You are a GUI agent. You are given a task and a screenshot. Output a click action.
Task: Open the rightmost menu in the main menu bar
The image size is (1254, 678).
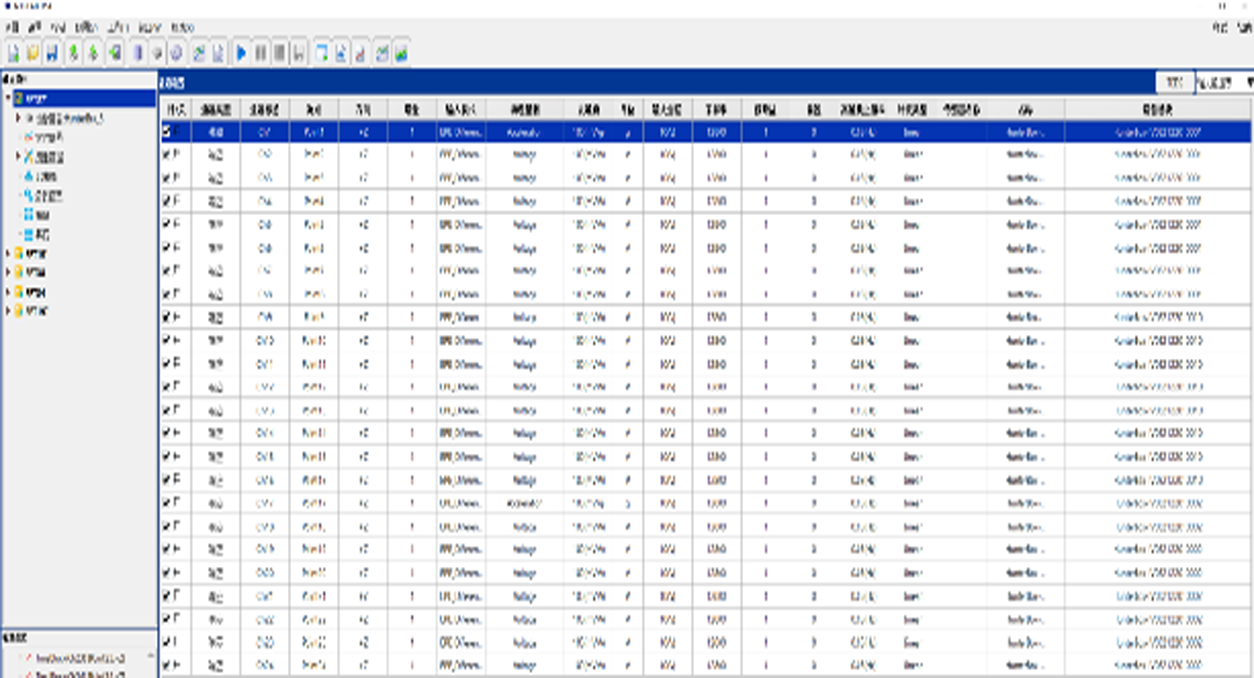point(183,27)
